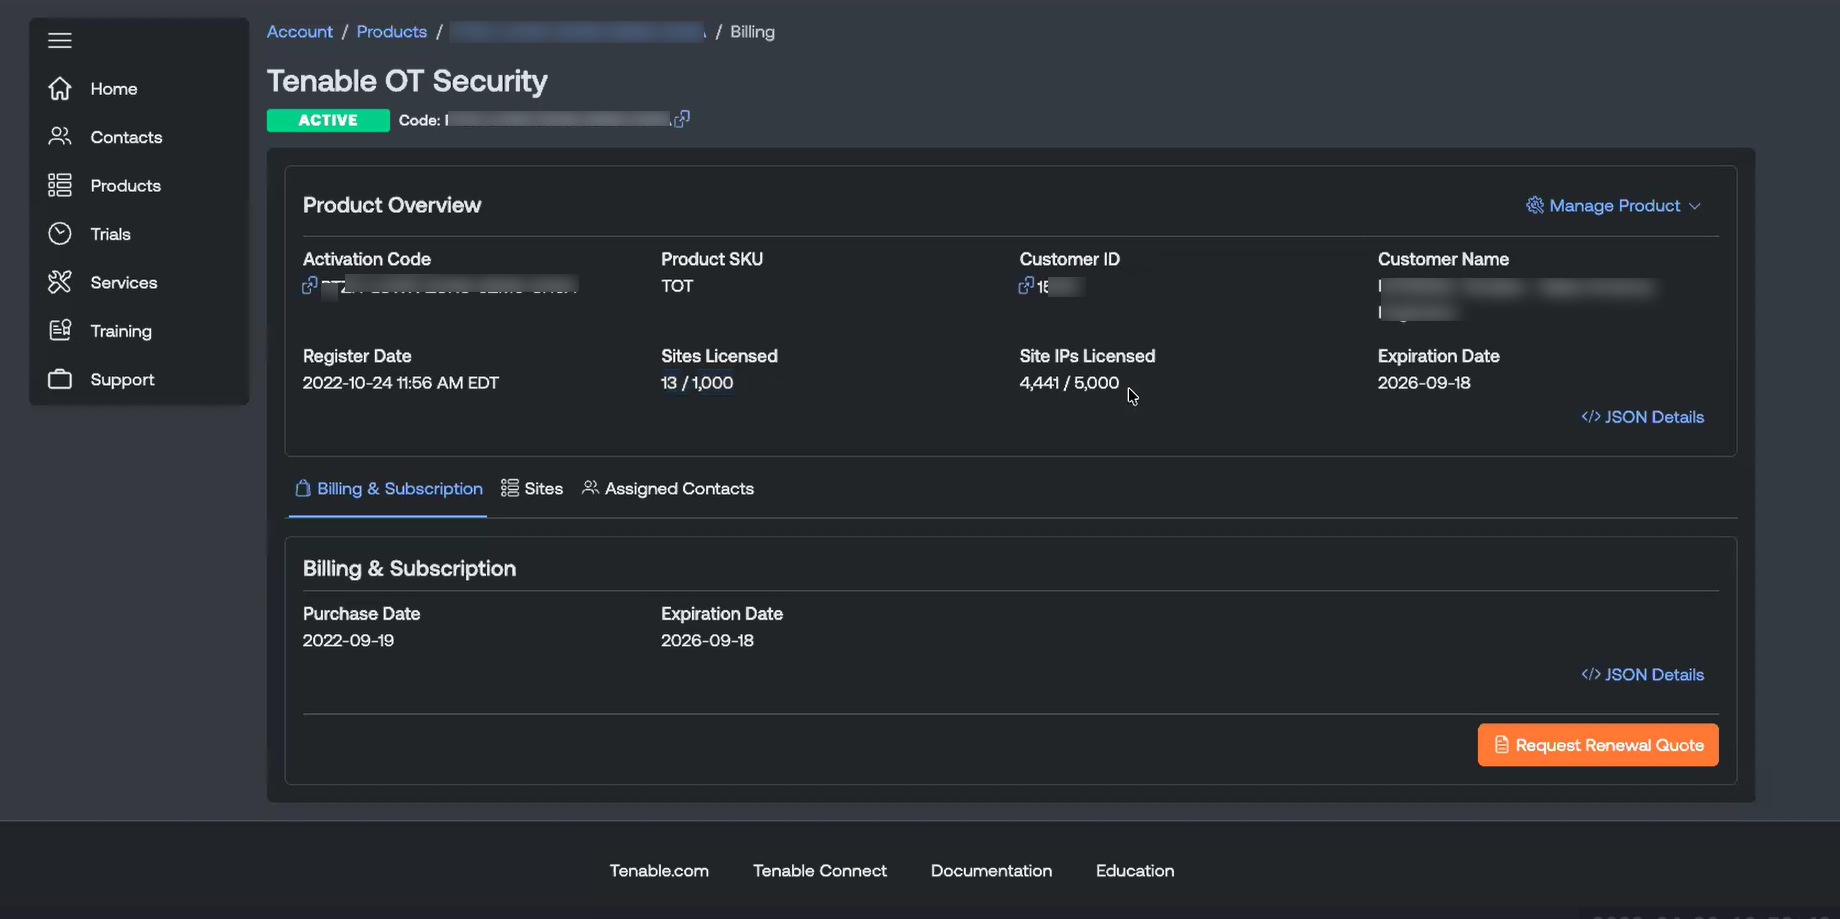Viewport: 1840px width, 919px height.
Task: Click the Billing & Subscription bag icon
Action: point(303,488)
